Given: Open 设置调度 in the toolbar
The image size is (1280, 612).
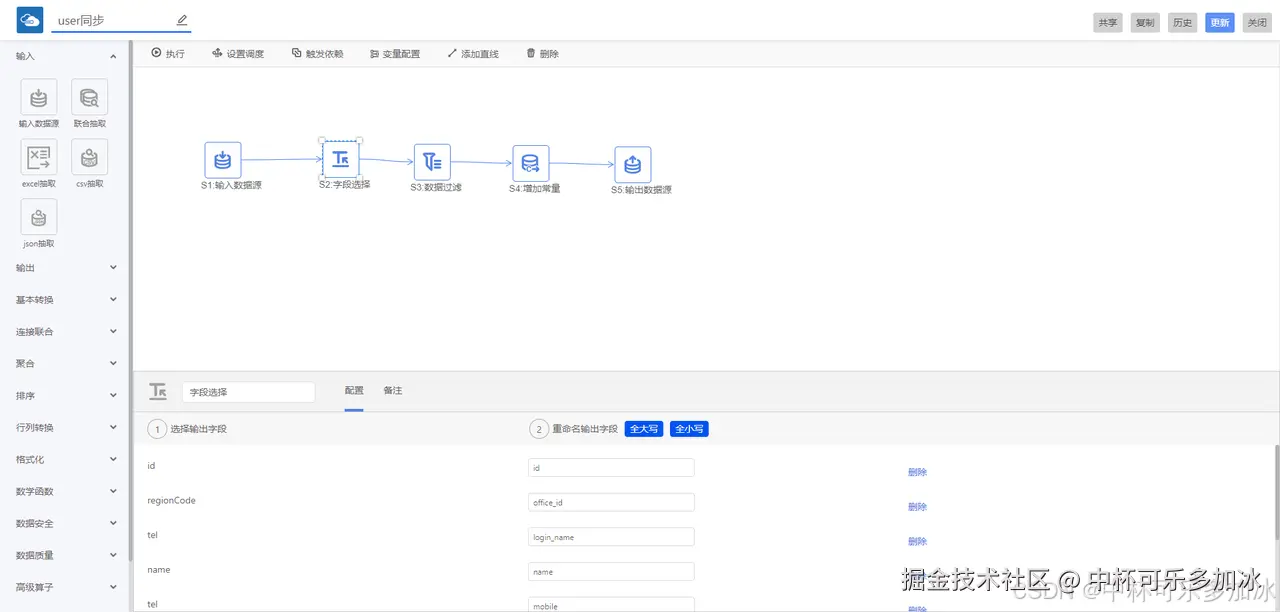Looking at the screenshot, I should (x=238, y=53).
